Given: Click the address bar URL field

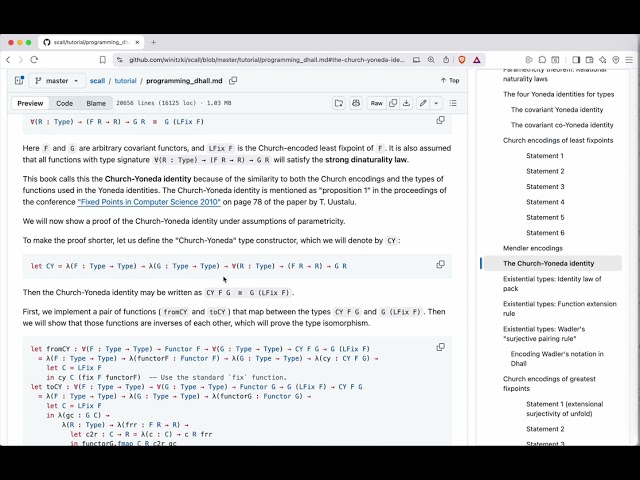Looking at the screenshot, I should point(267,60).
